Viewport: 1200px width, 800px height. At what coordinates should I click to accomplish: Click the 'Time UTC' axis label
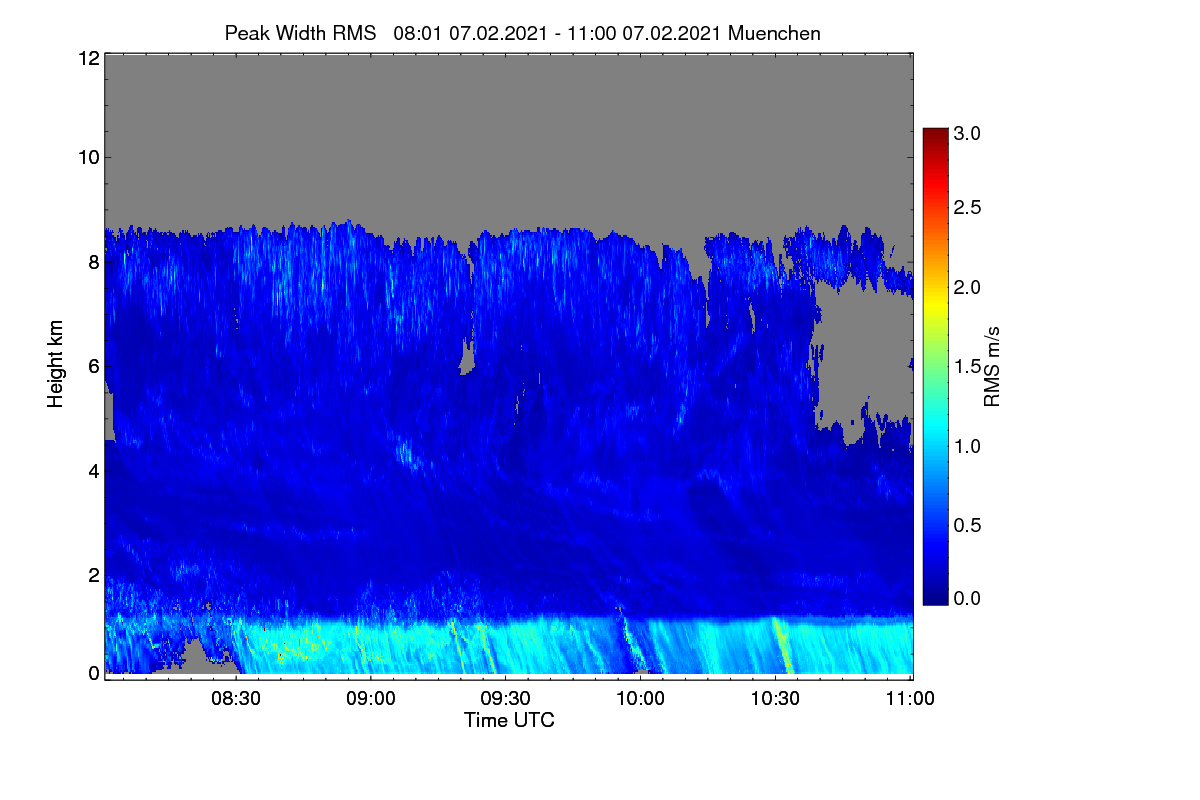coord(509,720)
